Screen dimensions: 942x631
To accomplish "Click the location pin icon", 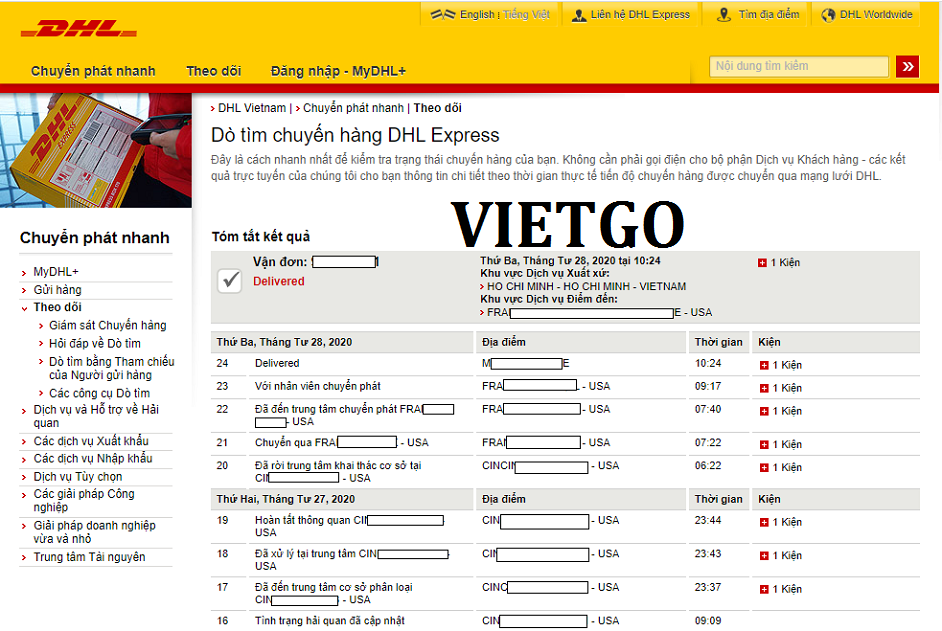I will [724, 14].
